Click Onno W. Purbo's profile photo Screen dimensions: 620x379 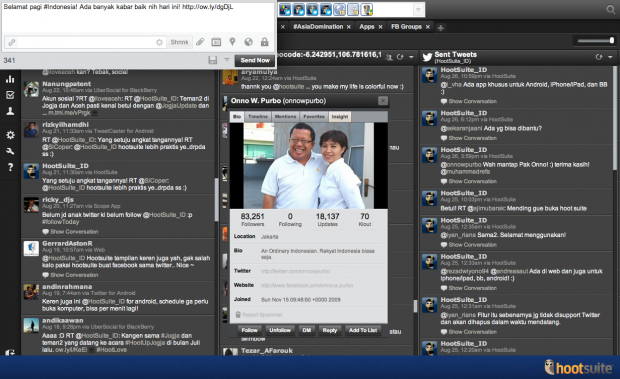click(x=309, y=166)
